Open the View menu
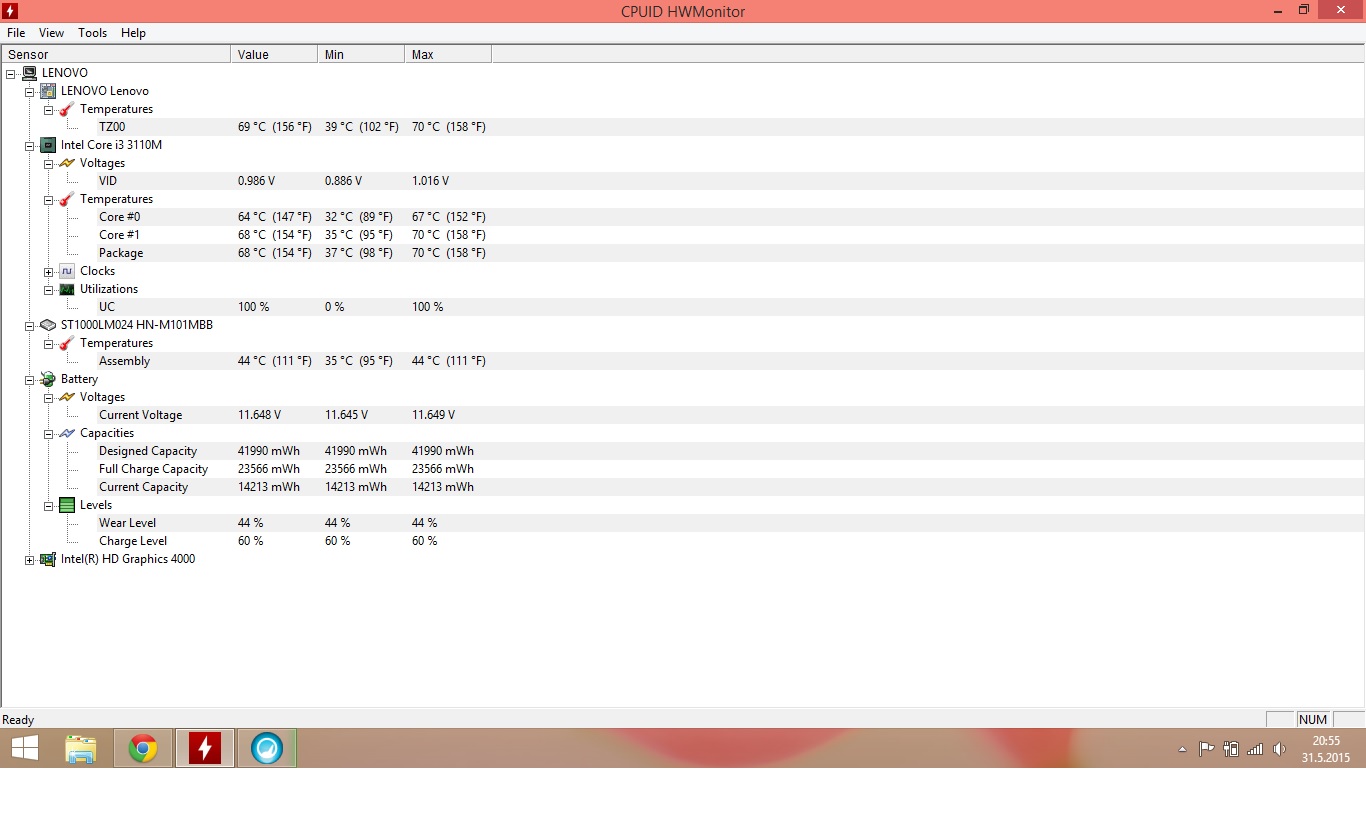Viewport: 1366px width, 838px height. pyautogui.click(x=51, y=33)
